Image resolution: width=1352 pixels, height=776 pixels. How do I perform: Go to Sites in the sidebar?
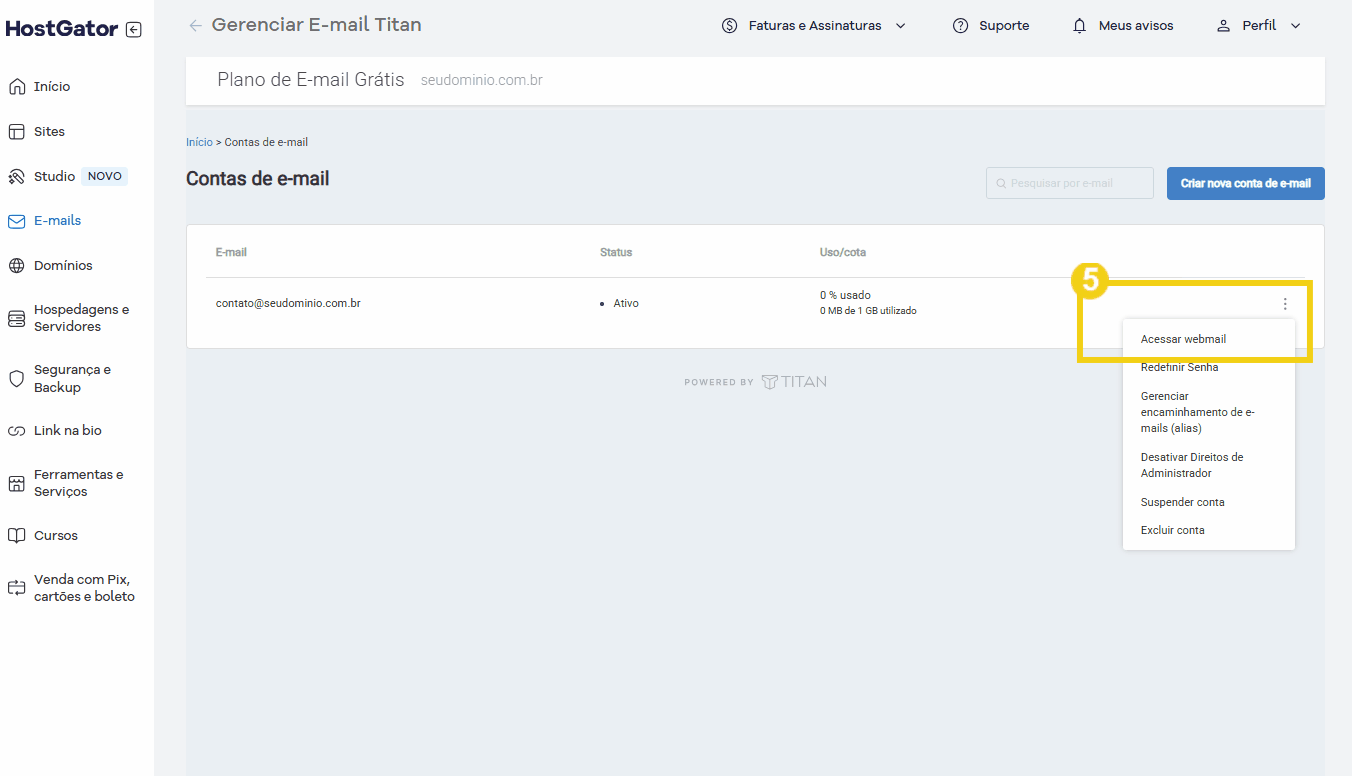[x=50, y=132]
